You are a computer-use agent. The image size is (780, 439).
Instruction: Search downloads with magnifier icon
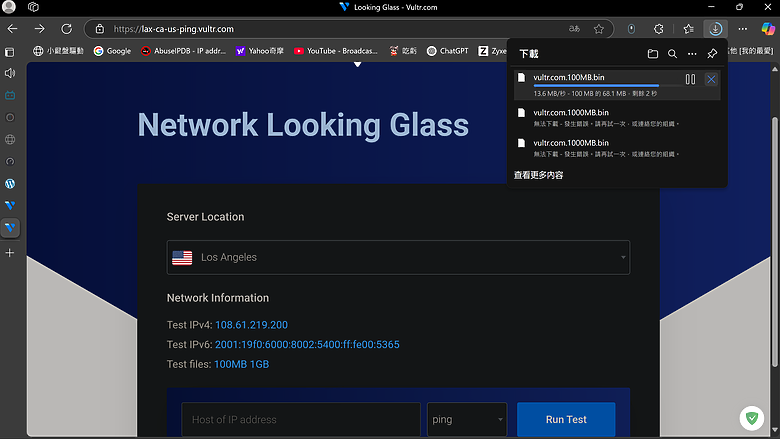tap(672, 54)
